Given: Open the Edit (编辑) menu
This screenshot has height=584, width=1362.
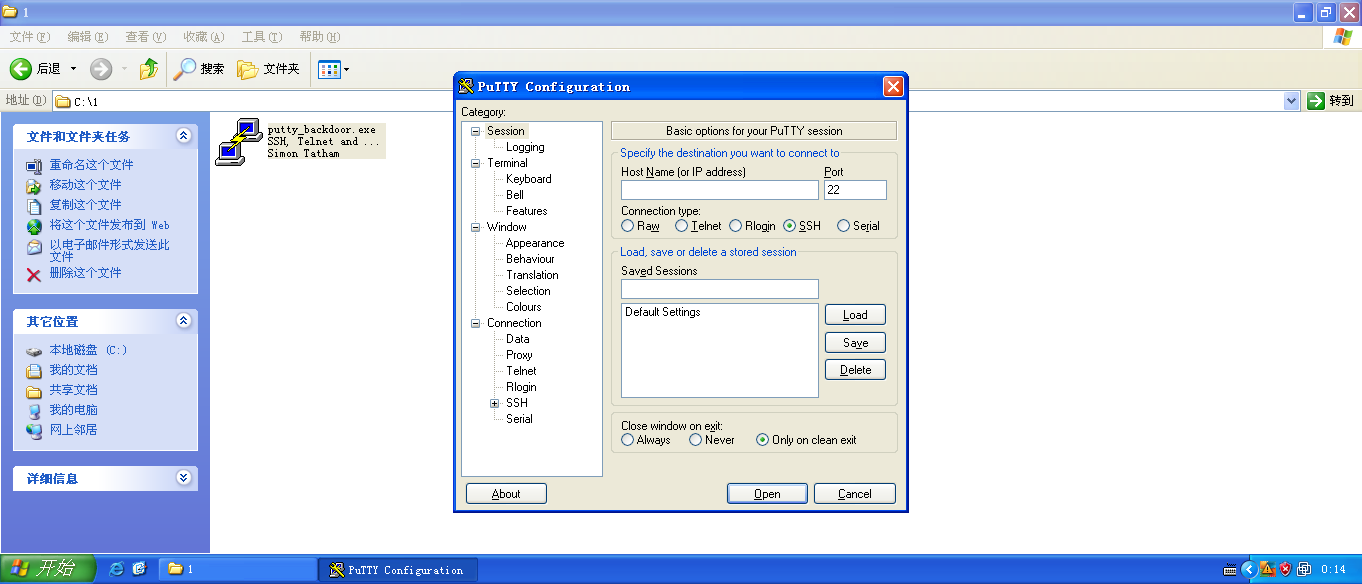Looking at the screenshot, I should 87,37.
